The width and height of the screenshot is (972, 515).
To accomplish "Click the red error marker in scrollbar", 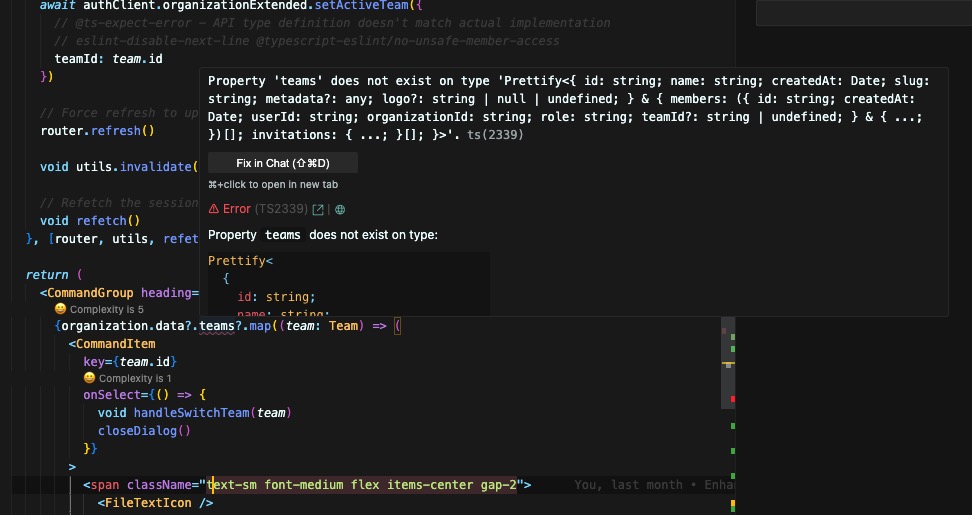I will pyautogui.click(x=733, y=399).
